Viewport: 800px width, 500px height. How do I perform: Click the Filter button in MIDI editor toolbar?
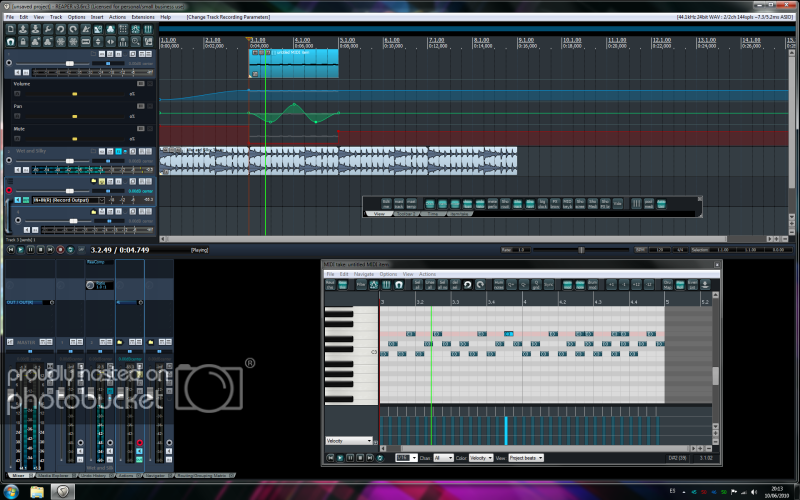(361, 285)
